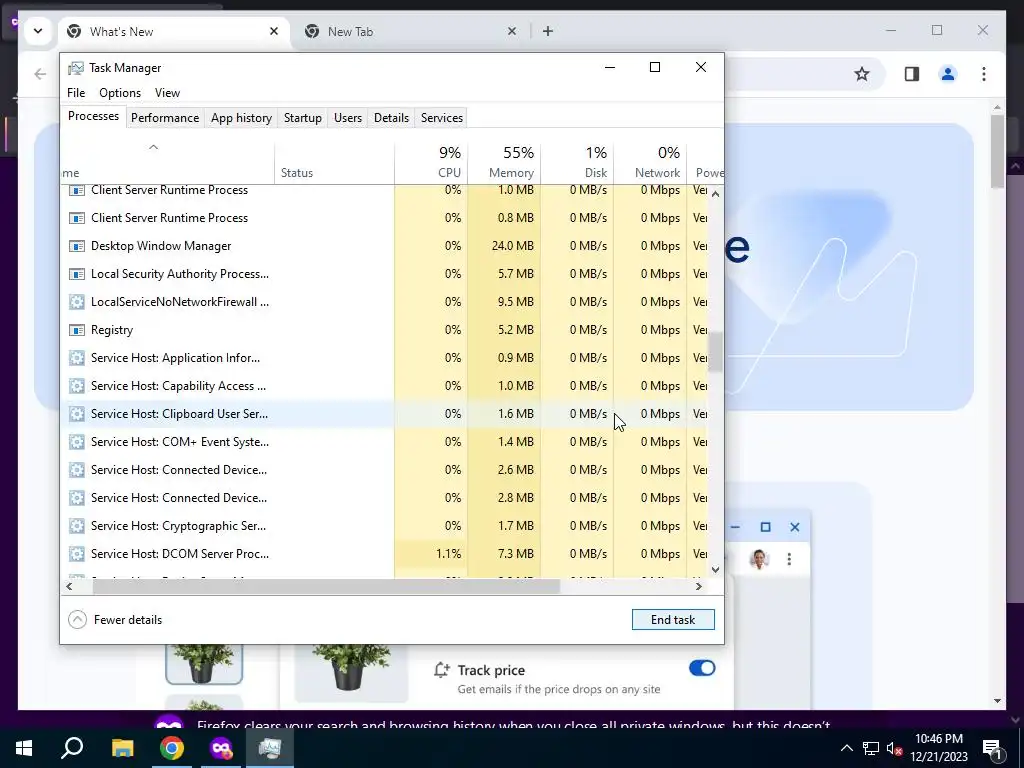Close the What's New tab
This screenshot has width=1024, height=768.
point(274,31)
